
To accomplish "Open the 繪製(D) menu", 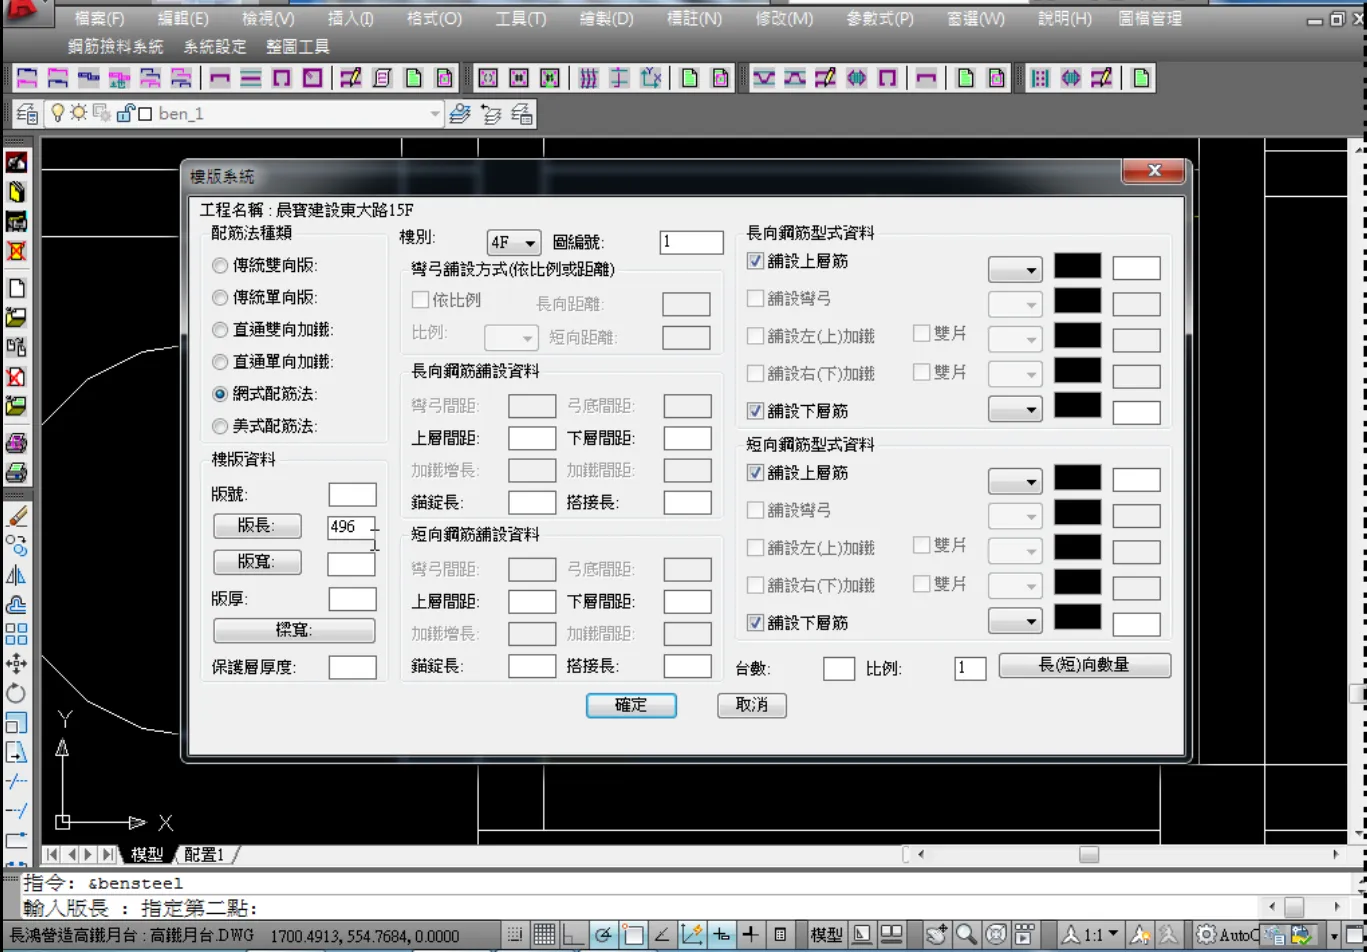I will [x=606, y=19].
